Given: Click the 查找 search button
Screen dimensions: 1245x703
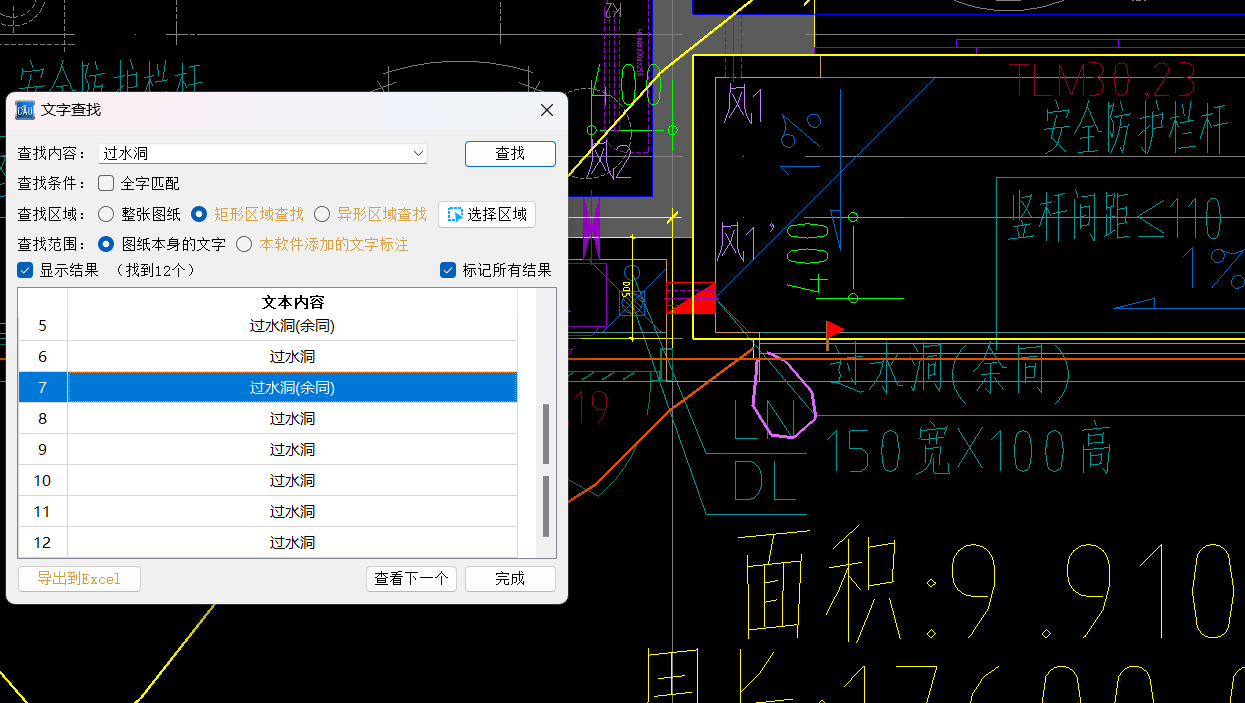Looking at the screenshot, I should tap(510, 153).
